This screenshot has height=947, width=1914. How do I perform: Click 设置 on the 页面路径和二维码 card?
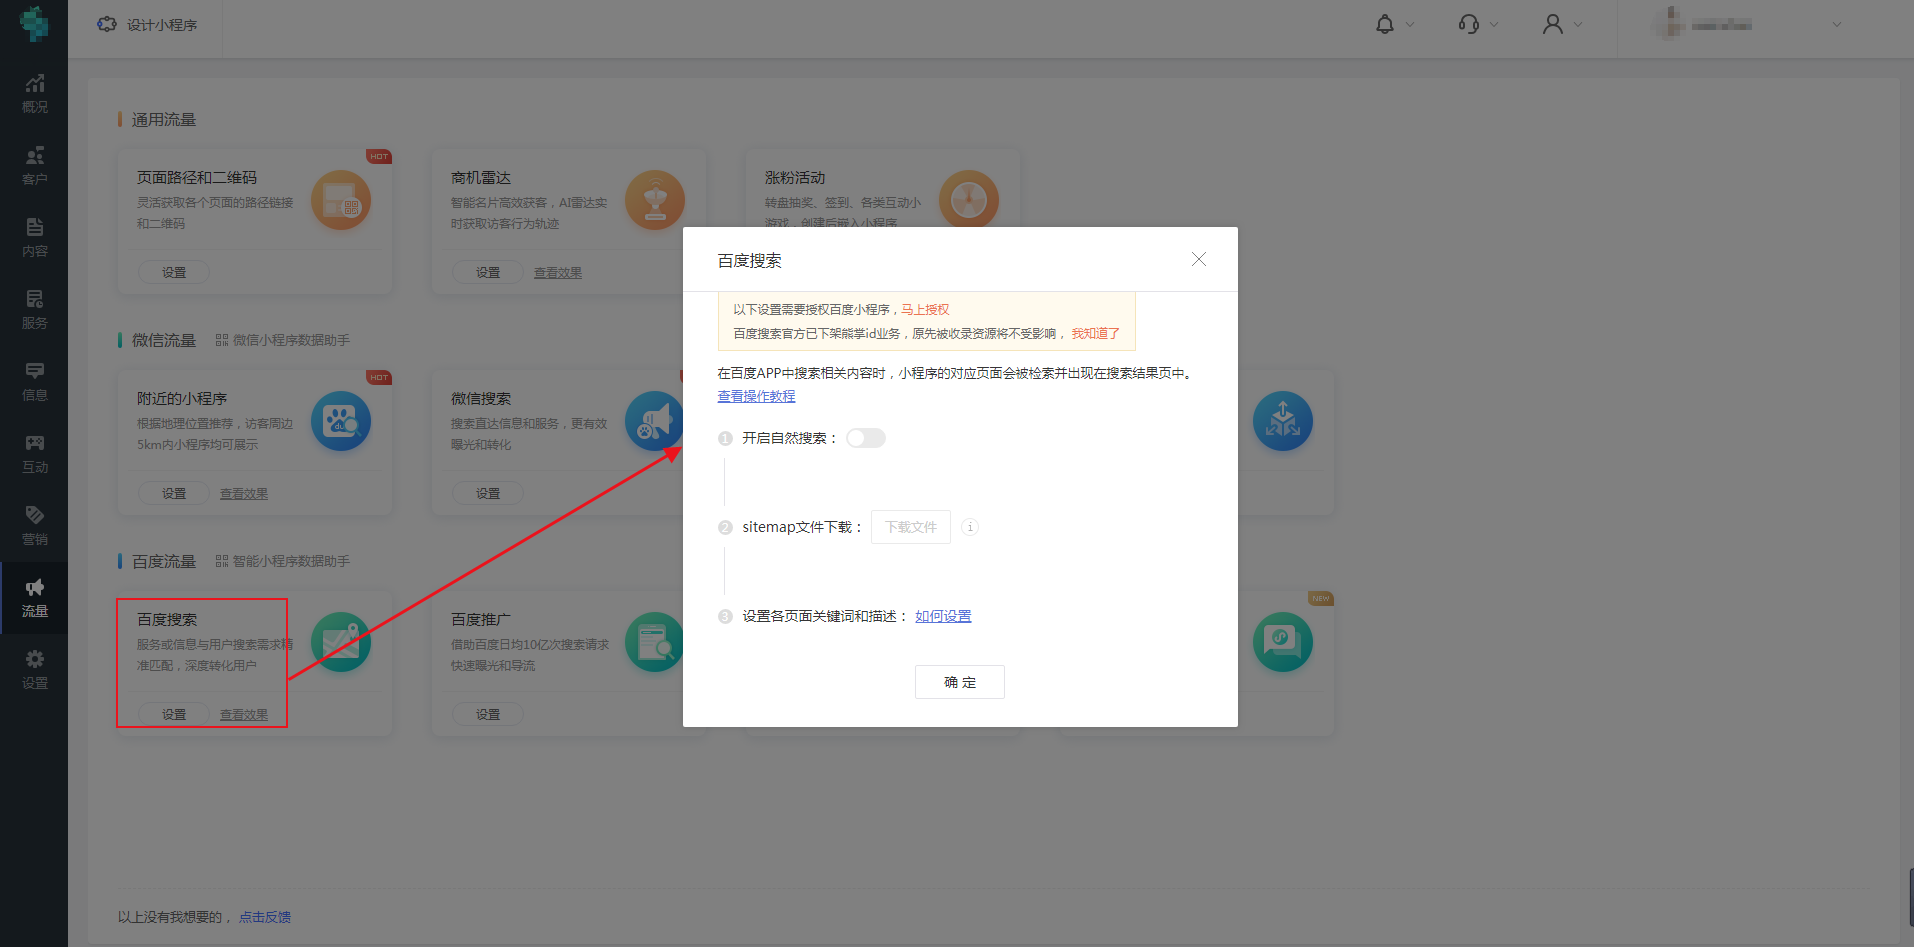click(x=174, y=272)
